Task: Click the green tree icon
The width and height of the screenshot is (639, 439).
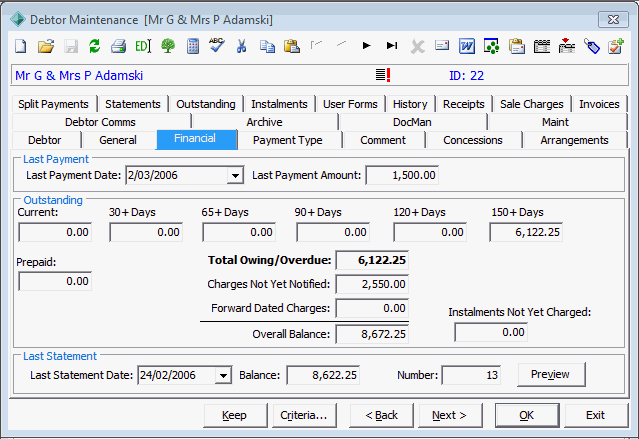Action: (168, 46)
